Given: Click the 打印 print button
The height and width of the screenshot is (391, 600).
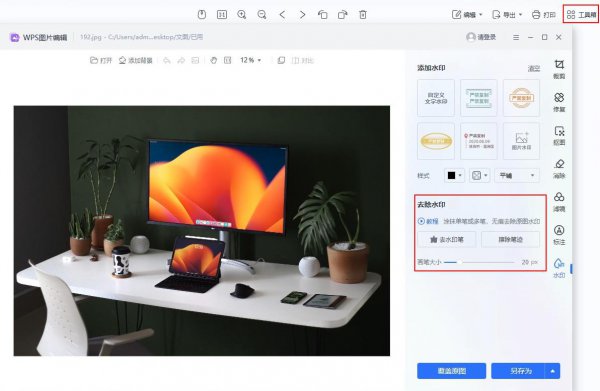Looking at the screenshot, I should [x=544, y=15].
